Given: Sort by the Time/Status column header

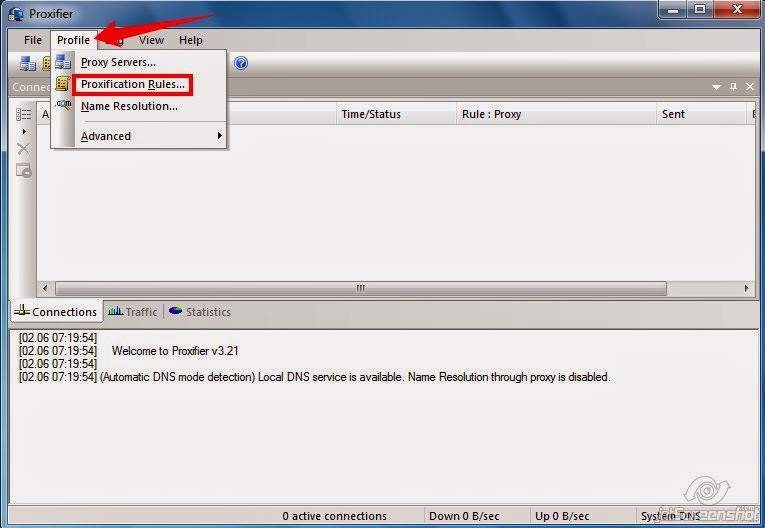Looking at the screenshot, I should tap(396, 114).
